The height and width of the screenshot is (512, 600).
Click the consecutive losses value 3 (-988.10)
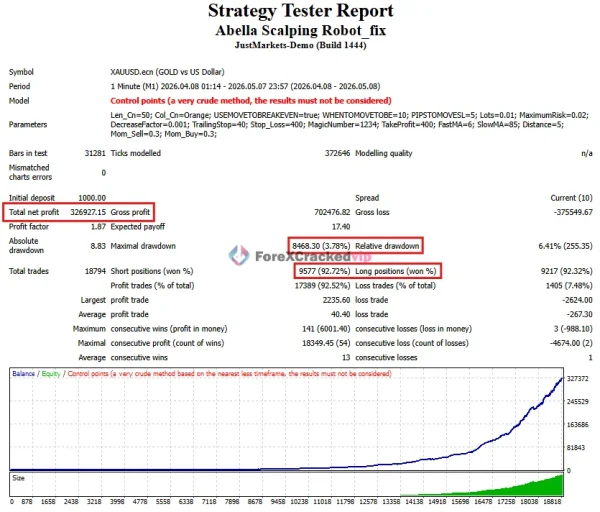tap(573, 329)
